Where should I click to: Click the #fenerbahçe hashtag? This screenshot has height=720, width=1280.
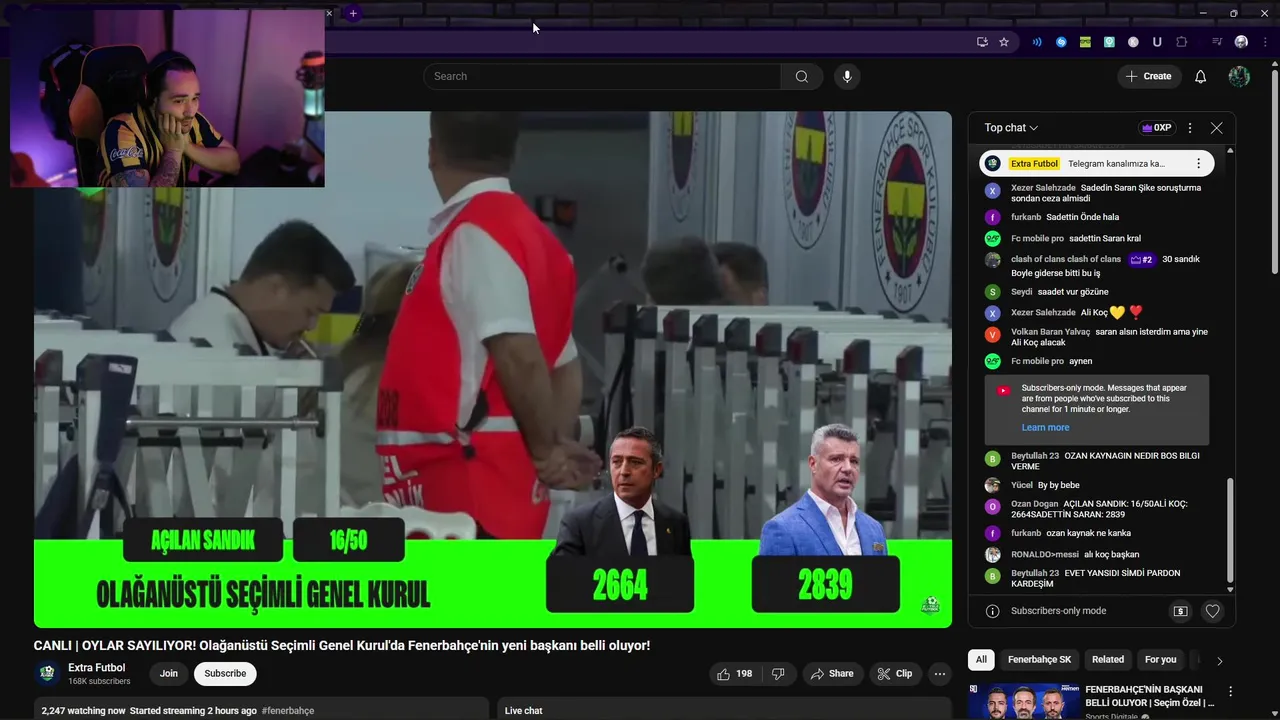pos(288,711)
